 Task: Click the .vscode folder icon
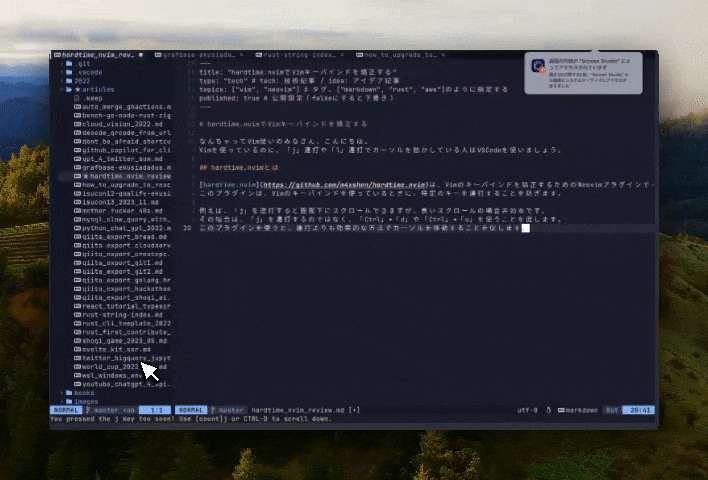pyautogui.click(x=69, y=72)
